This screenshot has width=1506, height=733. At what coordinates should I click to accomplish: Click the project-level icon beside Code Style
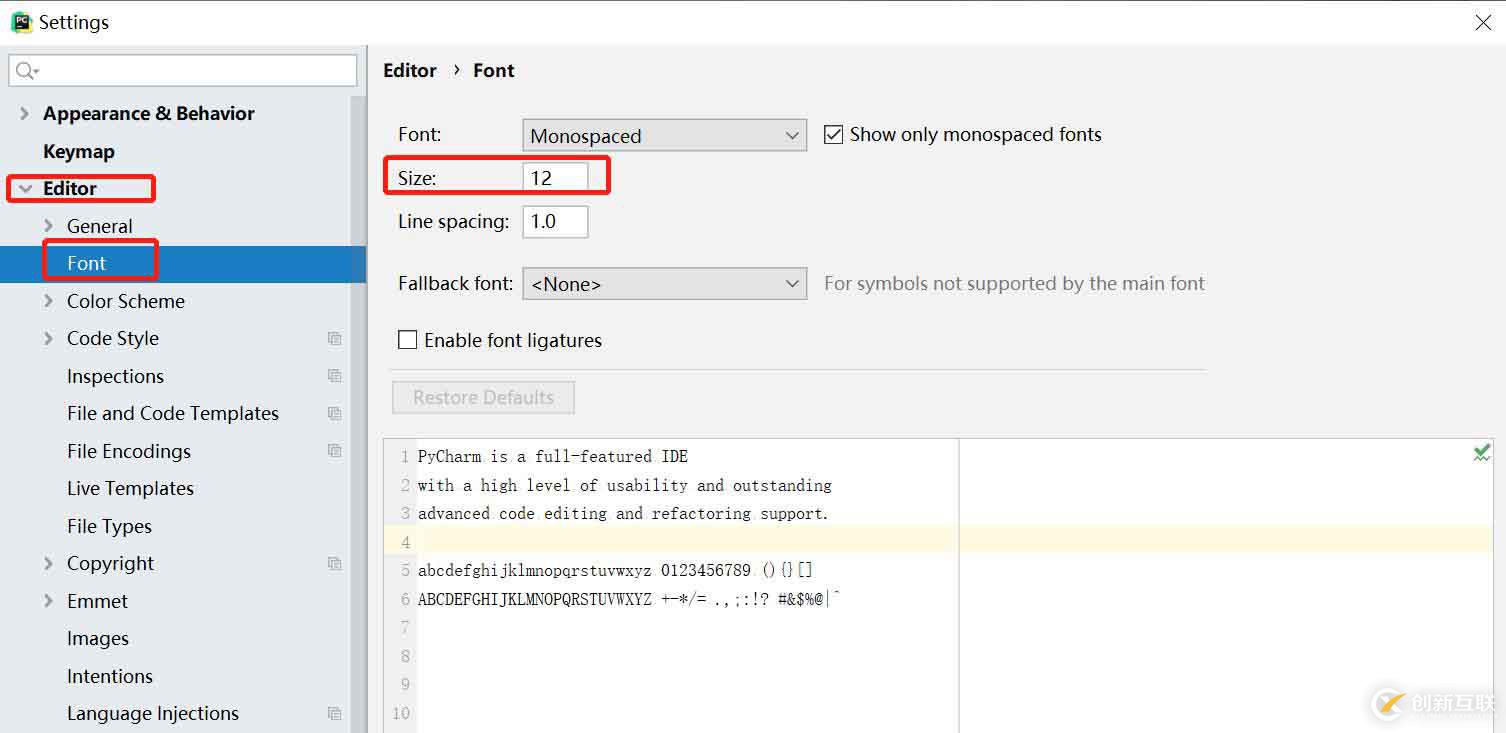click(x=335, y=339)
